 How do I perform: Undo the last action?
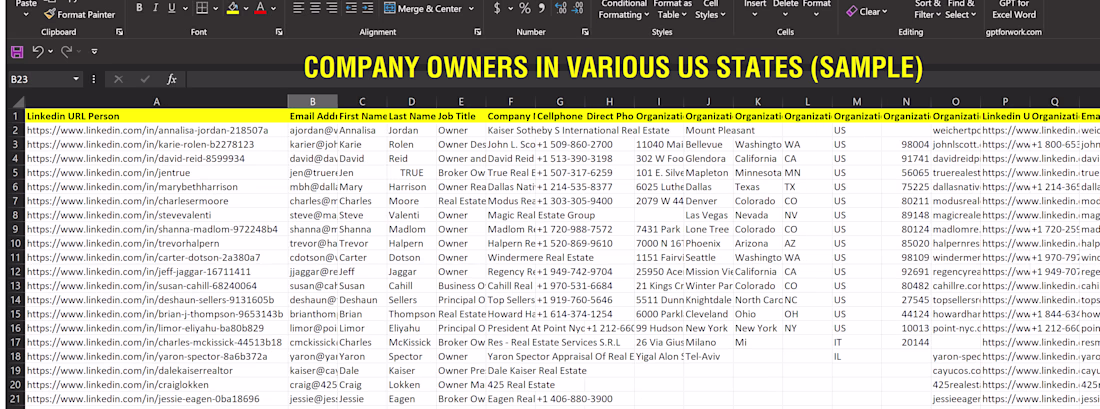coord(37,51)
